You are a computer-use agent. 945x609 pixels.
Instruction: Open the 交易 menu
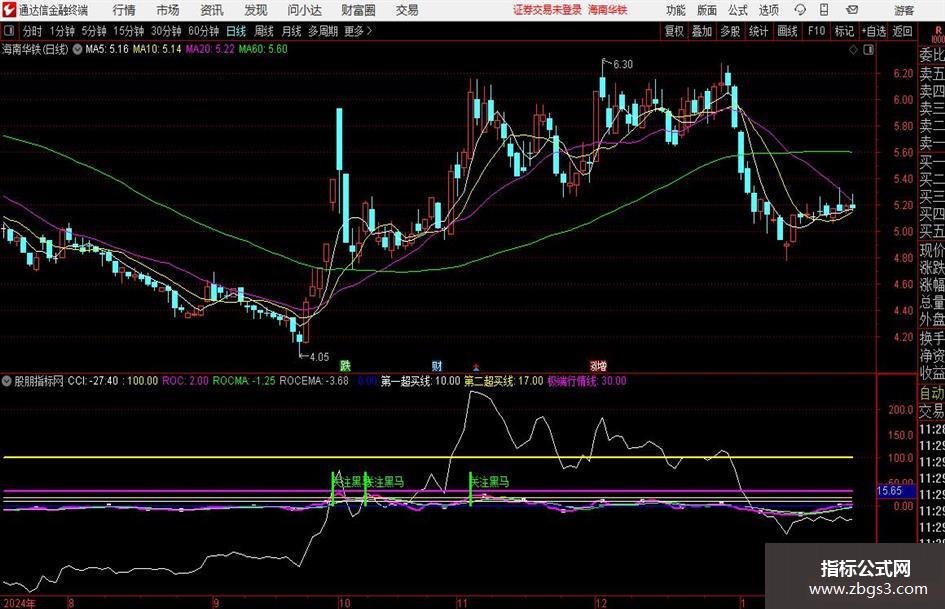tap(407, 10)
